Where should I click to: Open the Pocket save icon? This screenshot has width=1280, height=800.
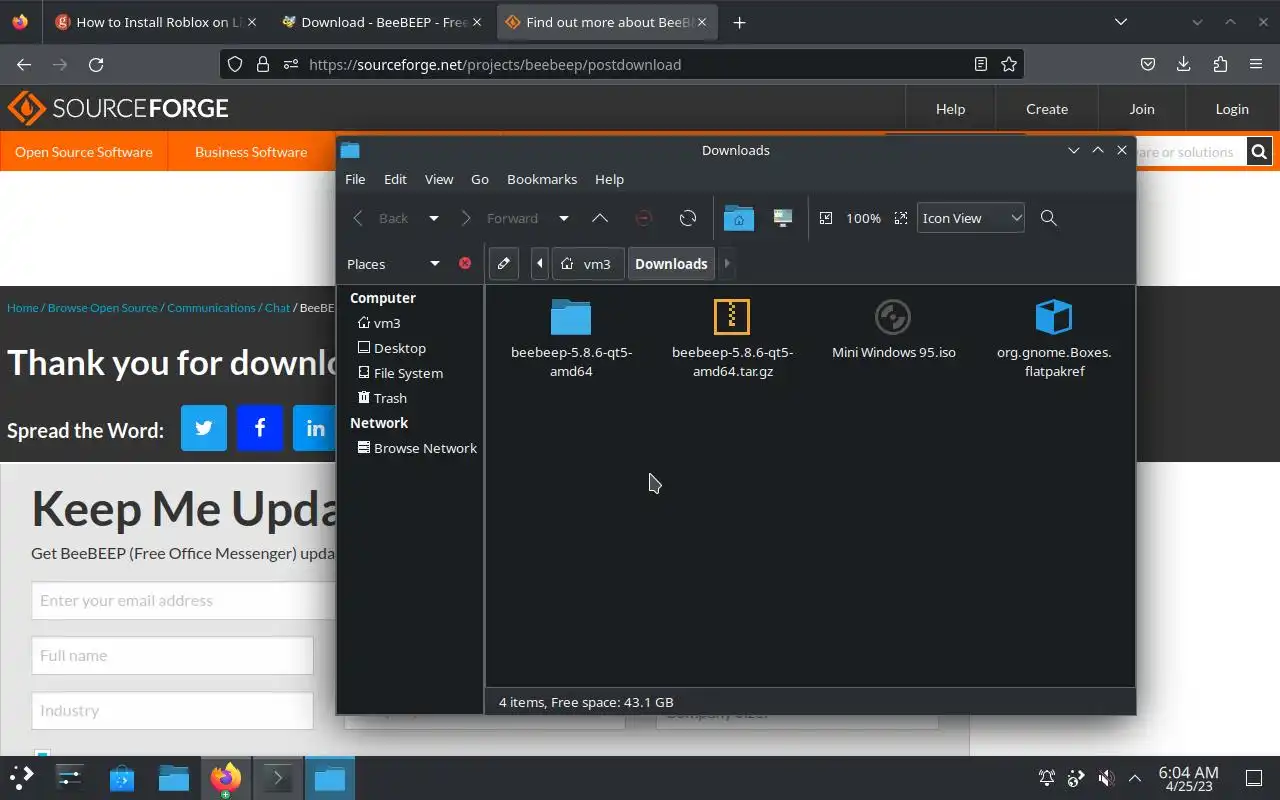click(x=1148, y=64)
